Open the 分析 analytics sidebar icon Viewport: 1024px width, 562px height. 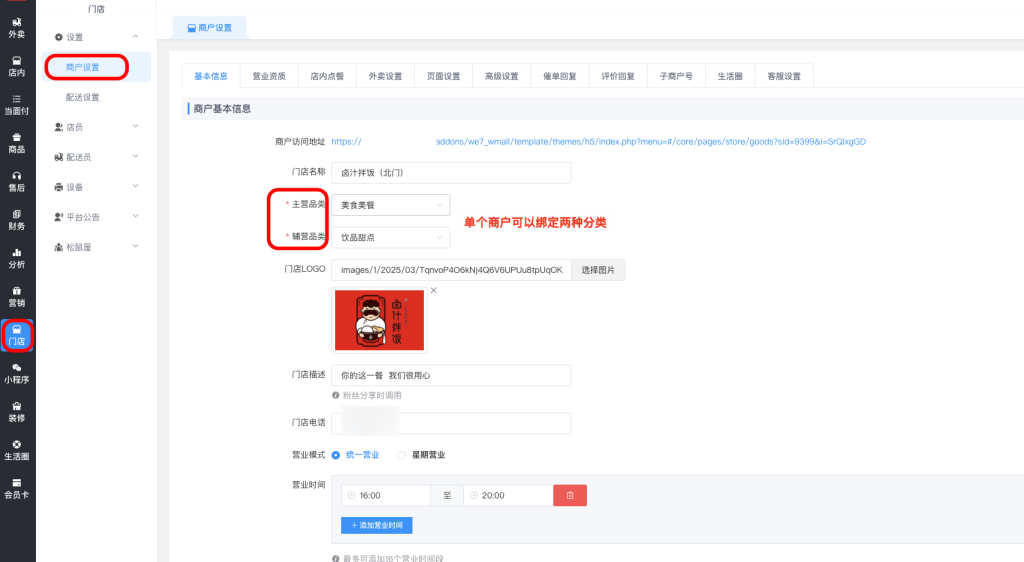[x=17, y=258]
